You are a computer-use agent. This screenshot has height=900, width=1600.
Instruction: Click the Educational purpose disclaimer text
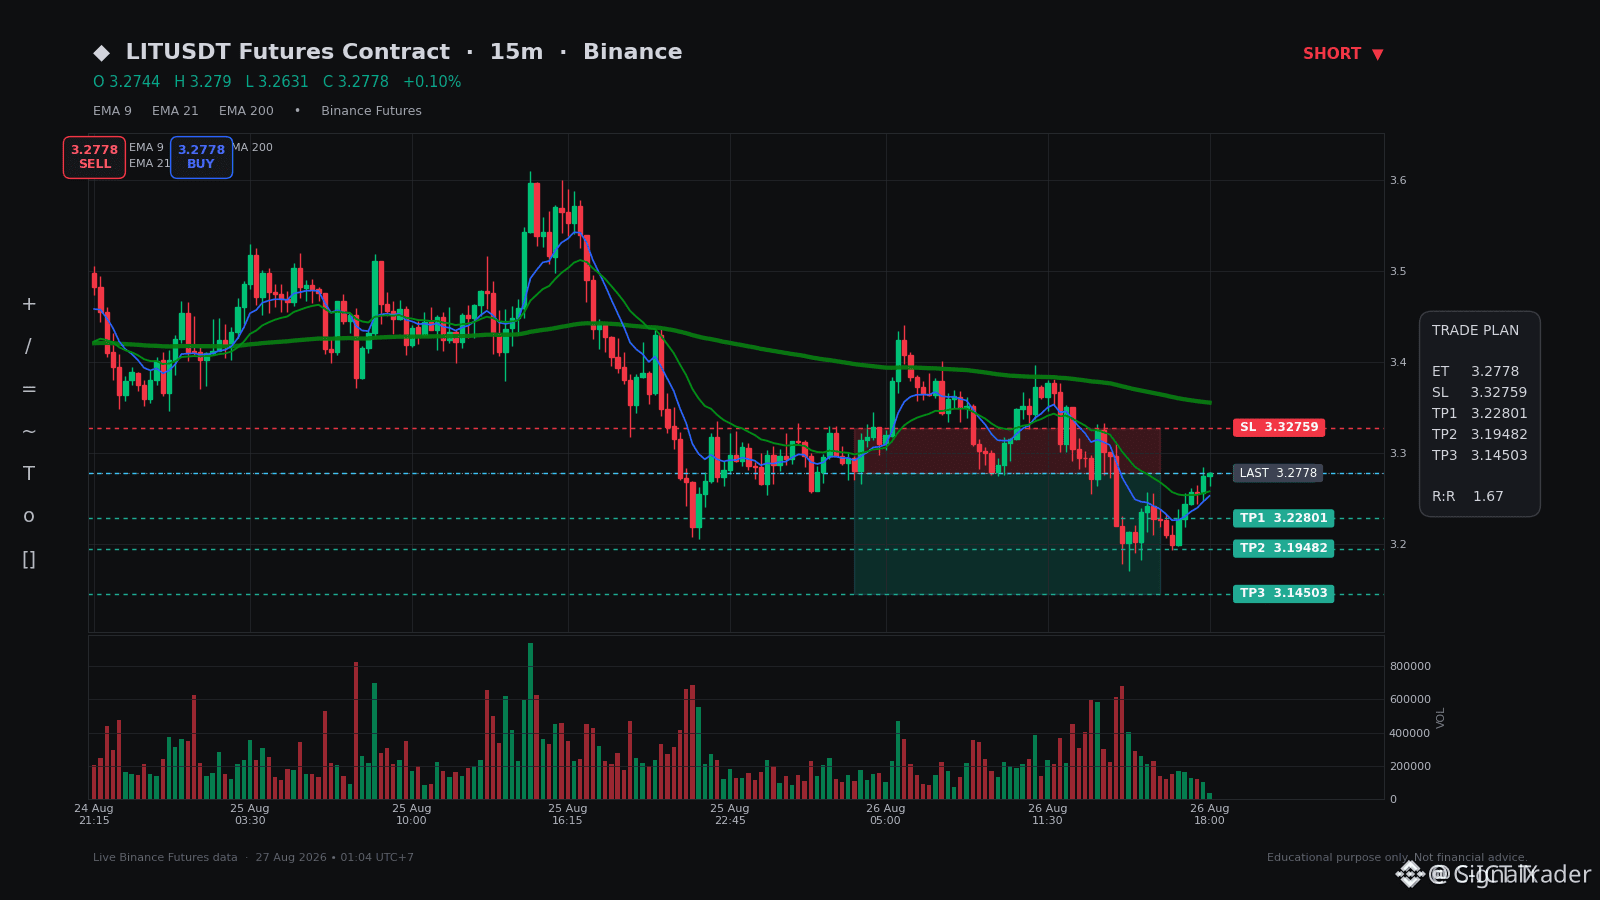pos(1396,858)
